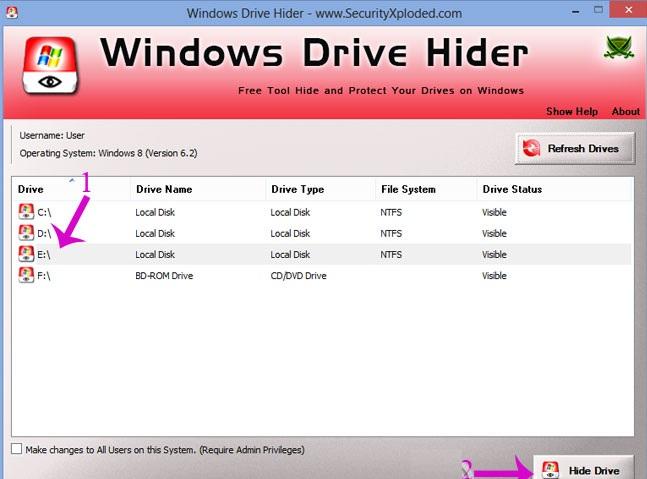
Task: Click Local Disk type in E:\ row
Action: tap(290, 255)
